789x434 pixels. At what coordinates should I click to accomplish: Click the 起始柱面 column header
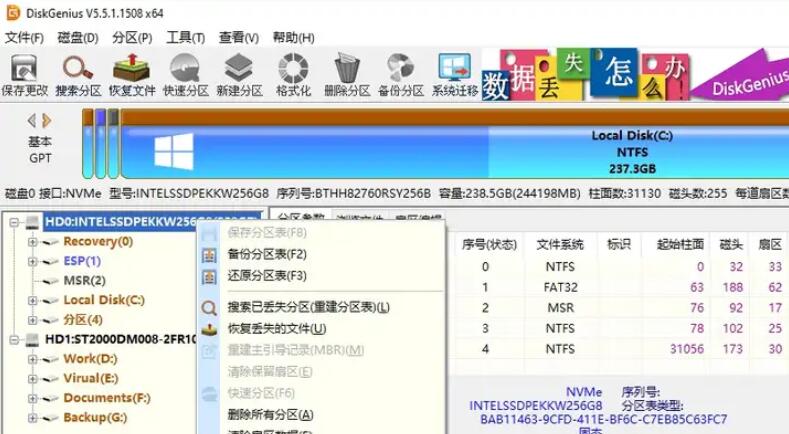(680, 245)
